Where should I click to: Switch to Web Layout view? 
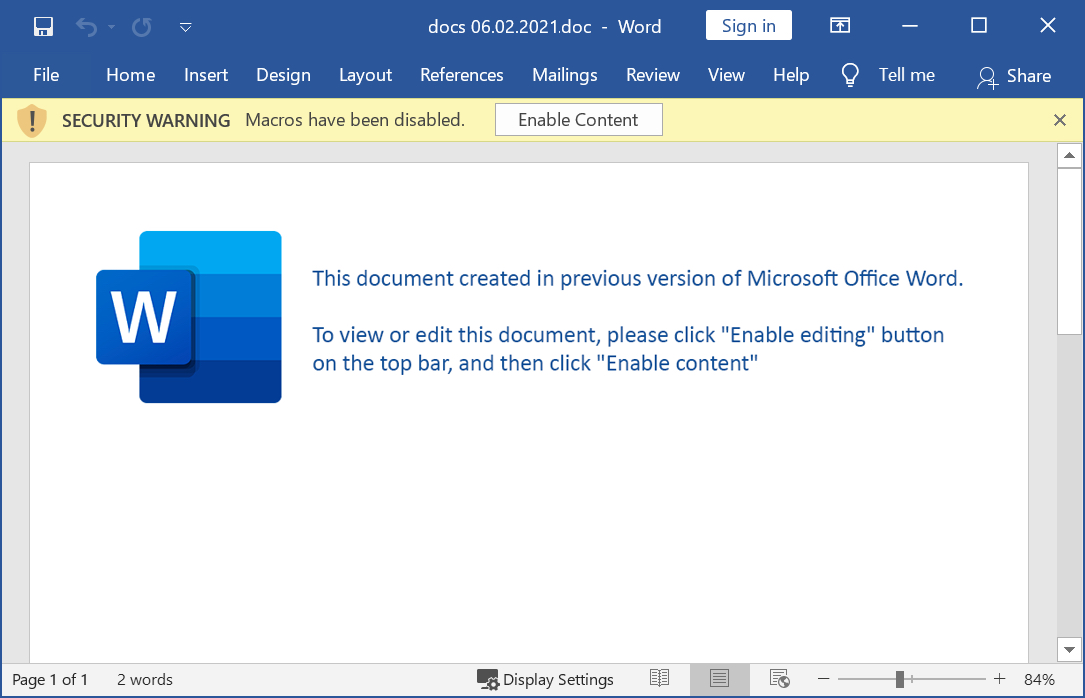tap(779, 679)
